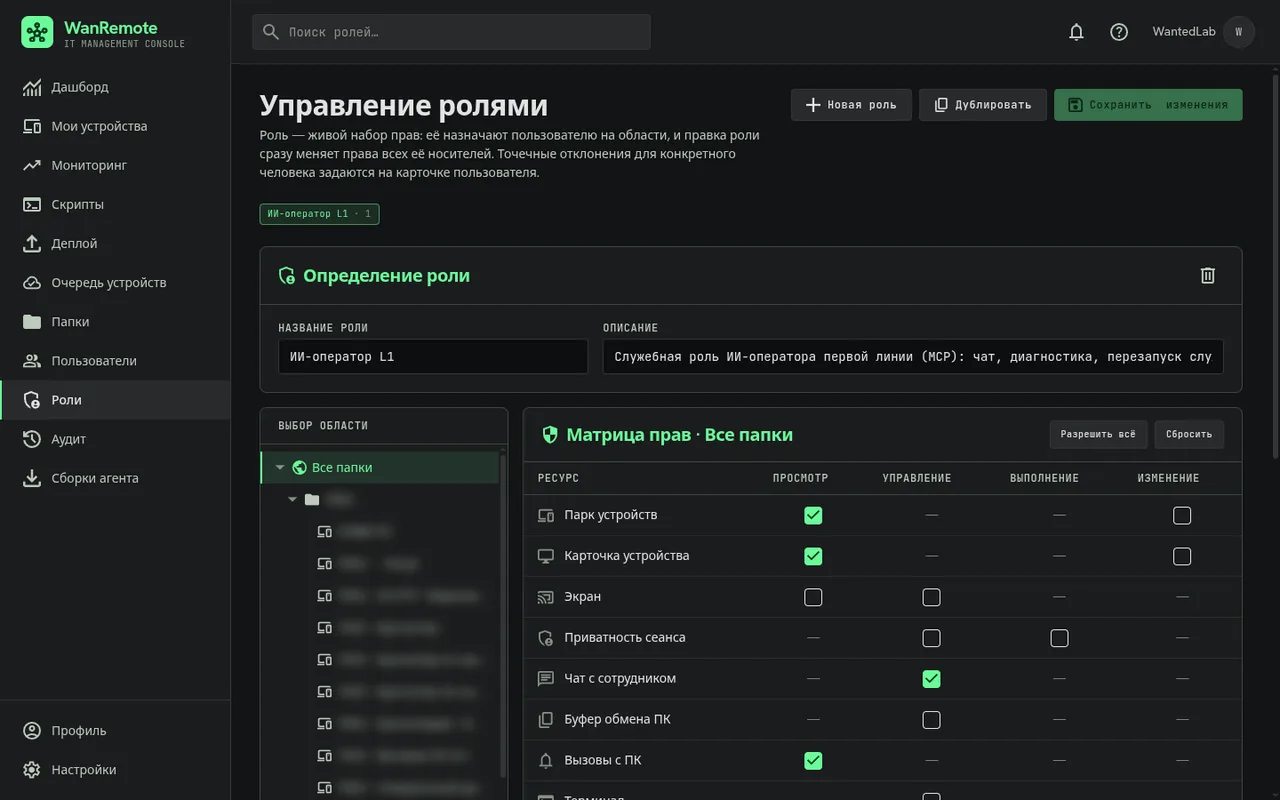The height and width of the screenshot is (800, 1280).
Task: Click the Профиль person icon
Action: coord(32,731)
